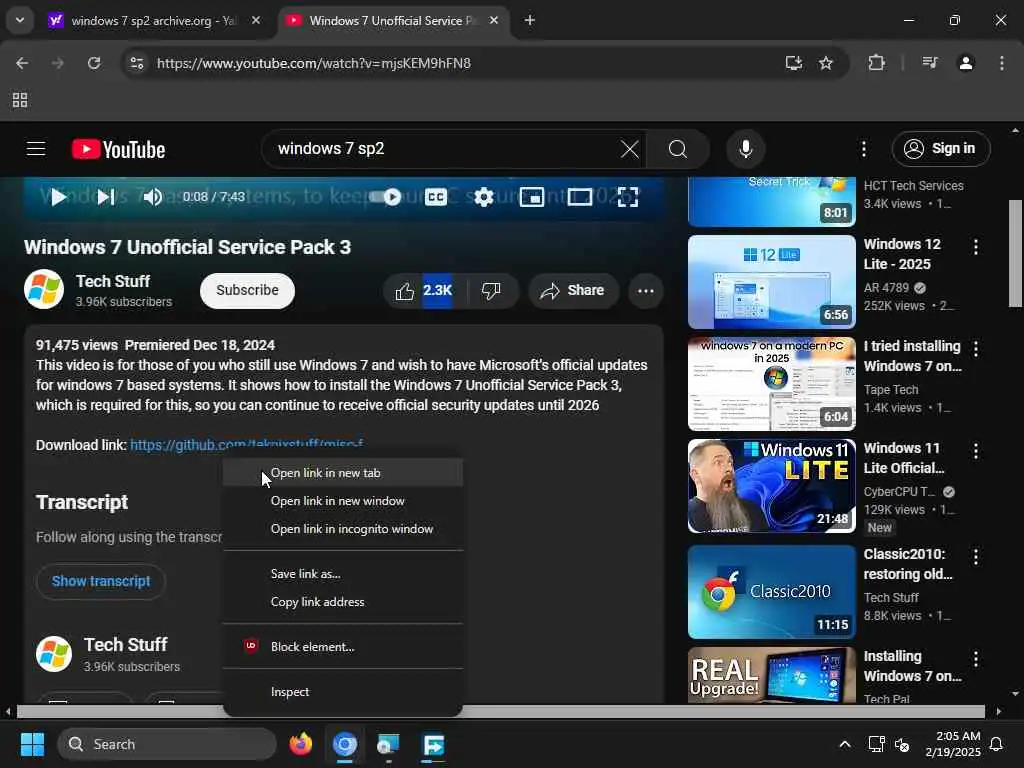This screenshot has height=768, width=1024.
Task: Select Open link in new tab
Action: pyautogui.click(x=343, y=473)
